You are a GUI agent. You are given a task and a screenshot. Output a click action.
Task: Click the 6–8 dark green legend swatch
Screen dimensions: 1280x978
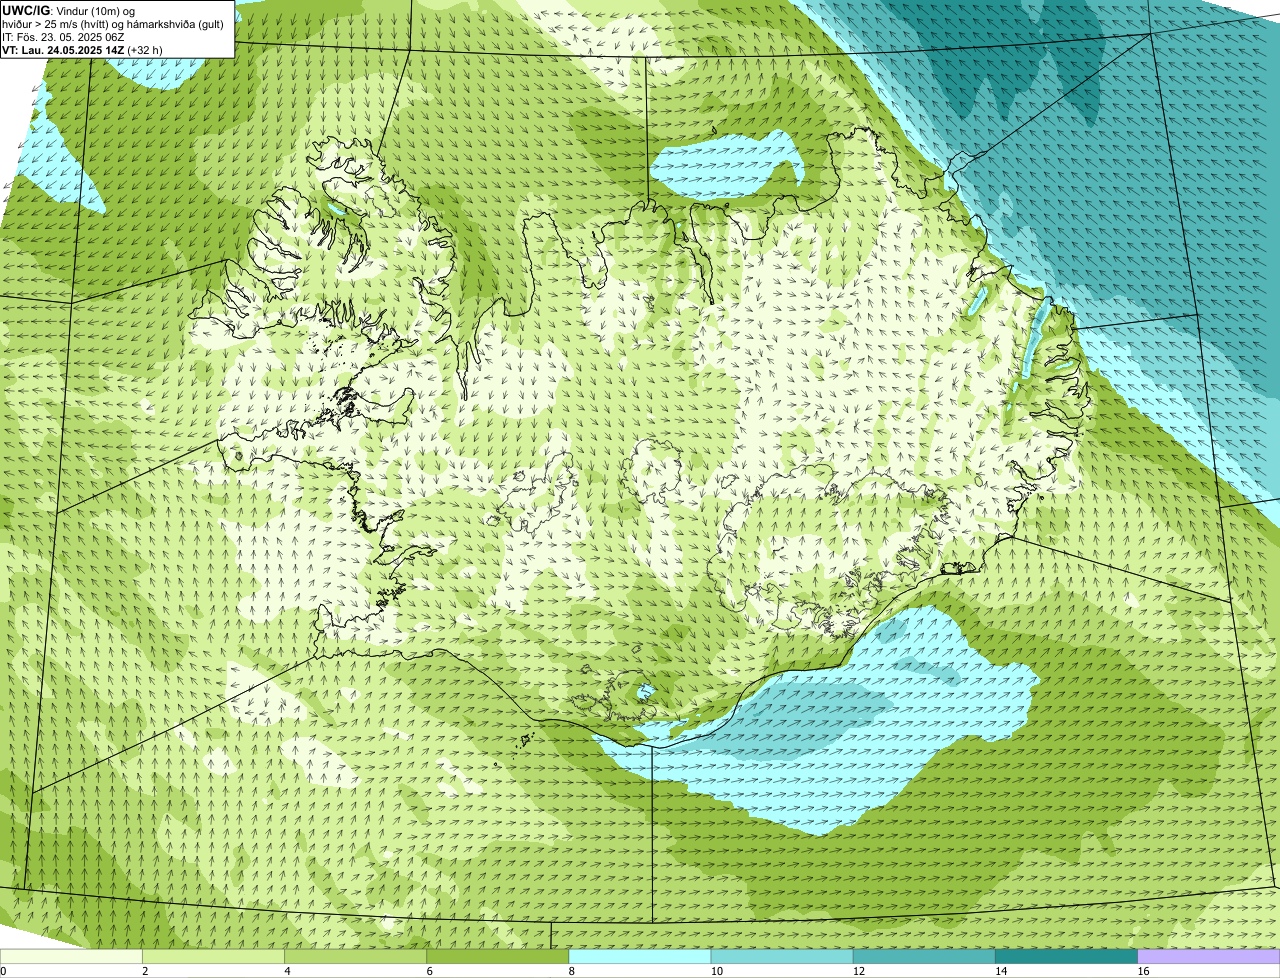tap(498, 957)
